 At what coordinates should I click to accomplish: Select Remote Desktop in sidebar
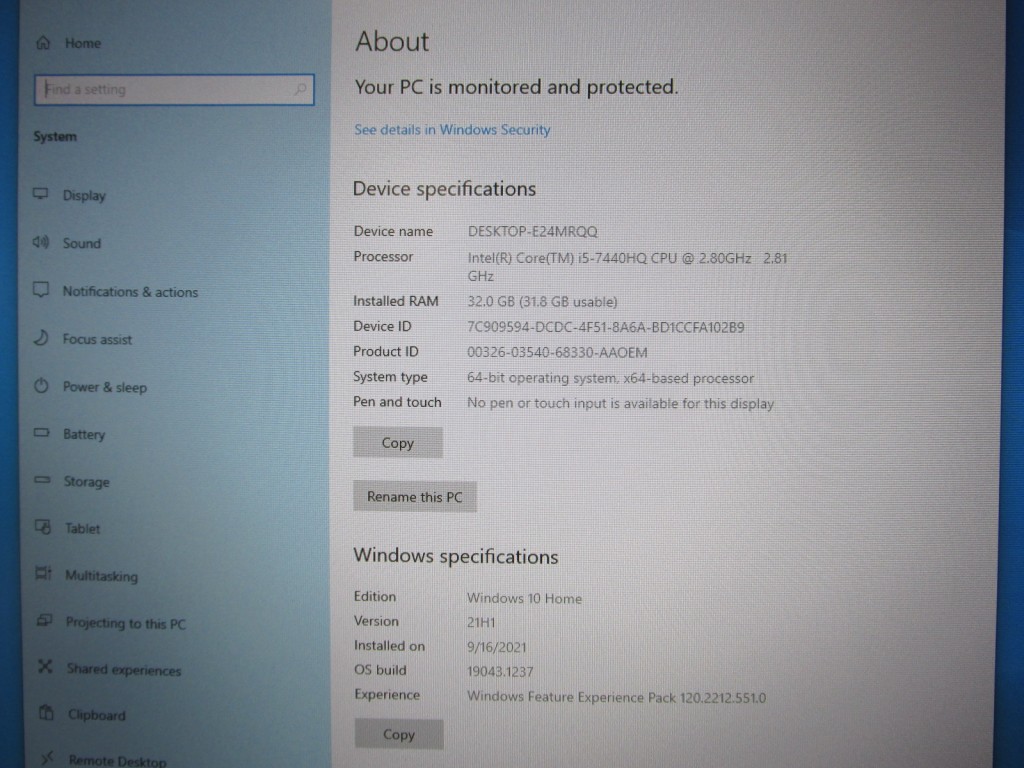117,761
